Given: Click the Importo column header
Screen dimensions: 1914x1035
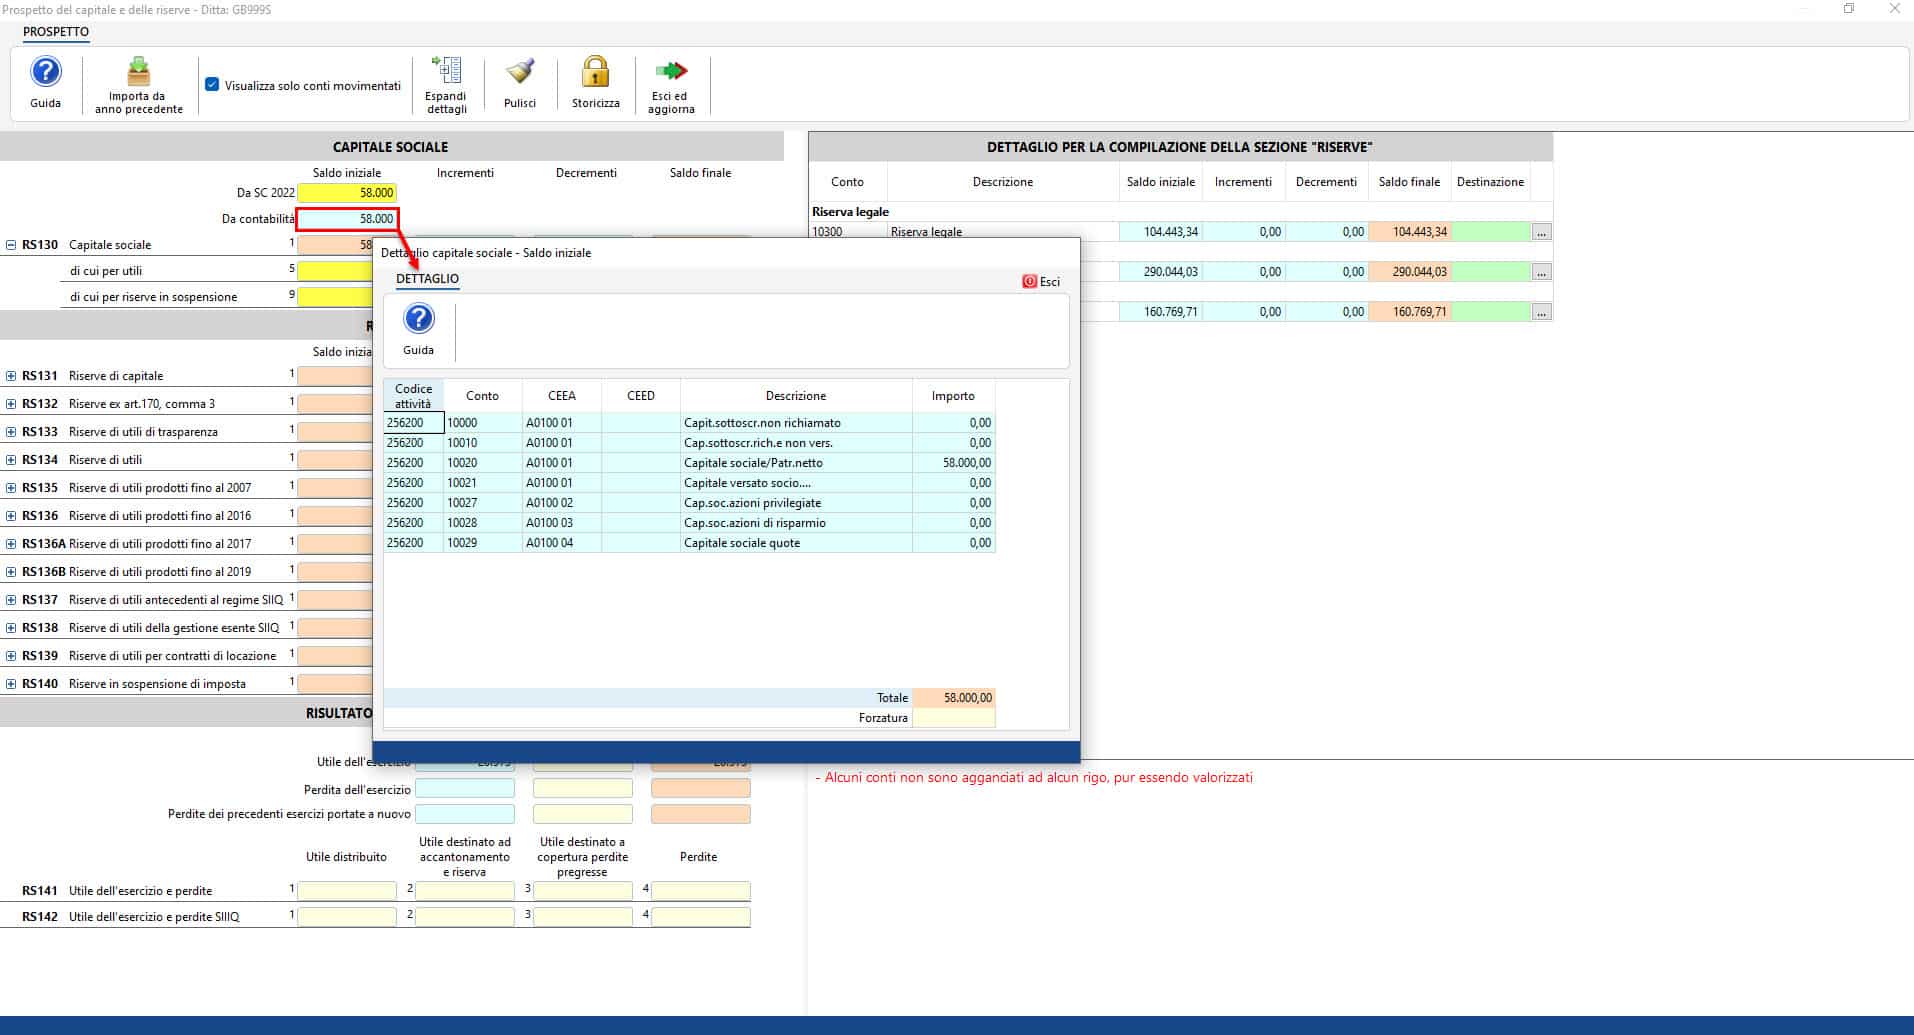Looking at the screenshot, I should click(952, 396).
